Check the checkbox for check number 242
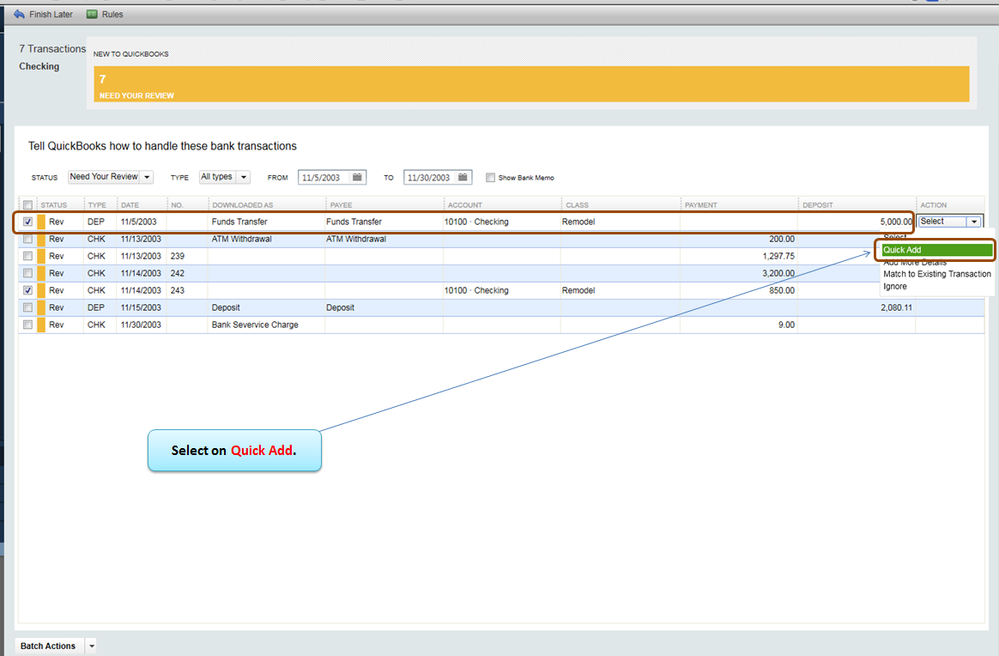Viewport: 999px width, 656px height. pyautogui.click(x=27, y=273)
